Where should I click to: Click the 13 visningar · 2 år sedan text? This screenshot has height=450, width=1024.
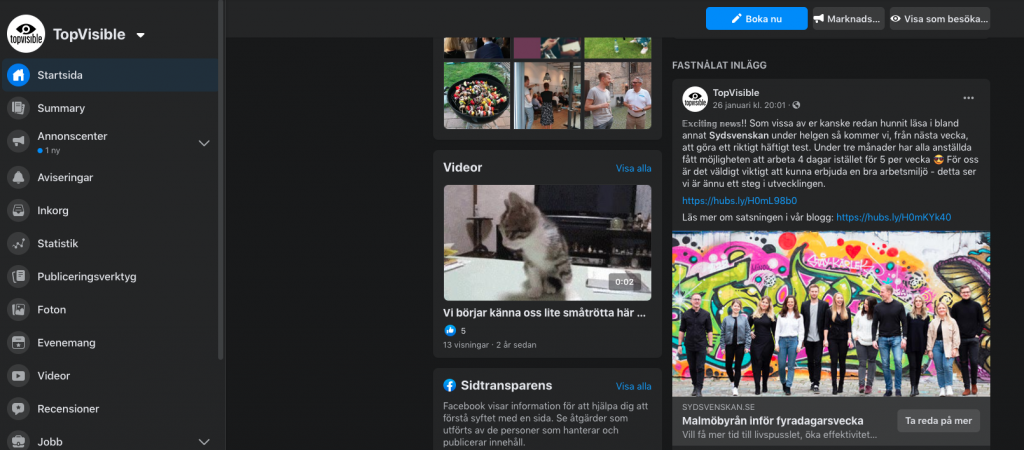coord(490,345)
